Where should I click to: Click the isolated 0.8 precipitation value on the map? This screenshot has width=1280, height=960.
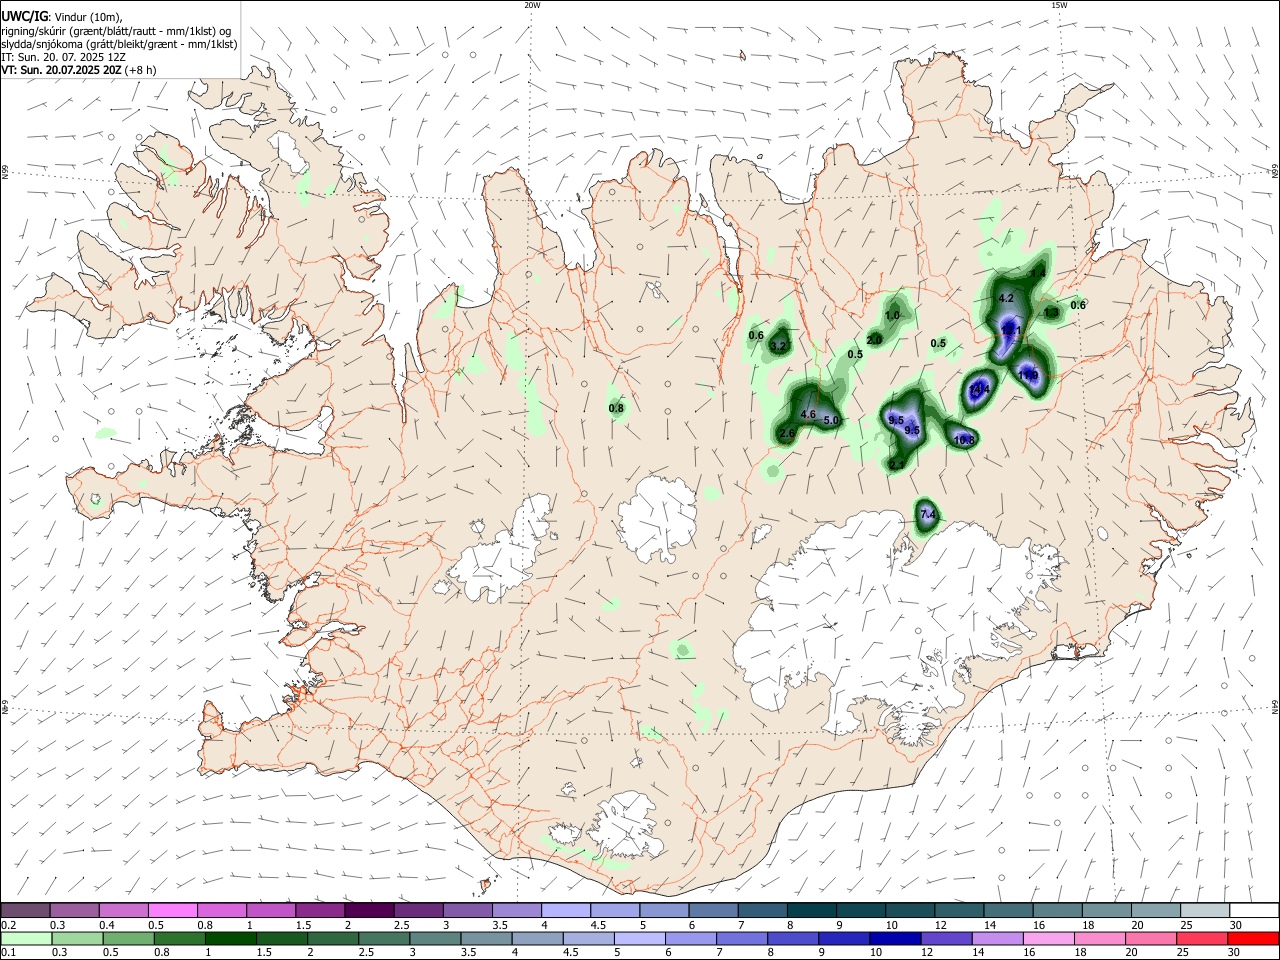[616, 408]
